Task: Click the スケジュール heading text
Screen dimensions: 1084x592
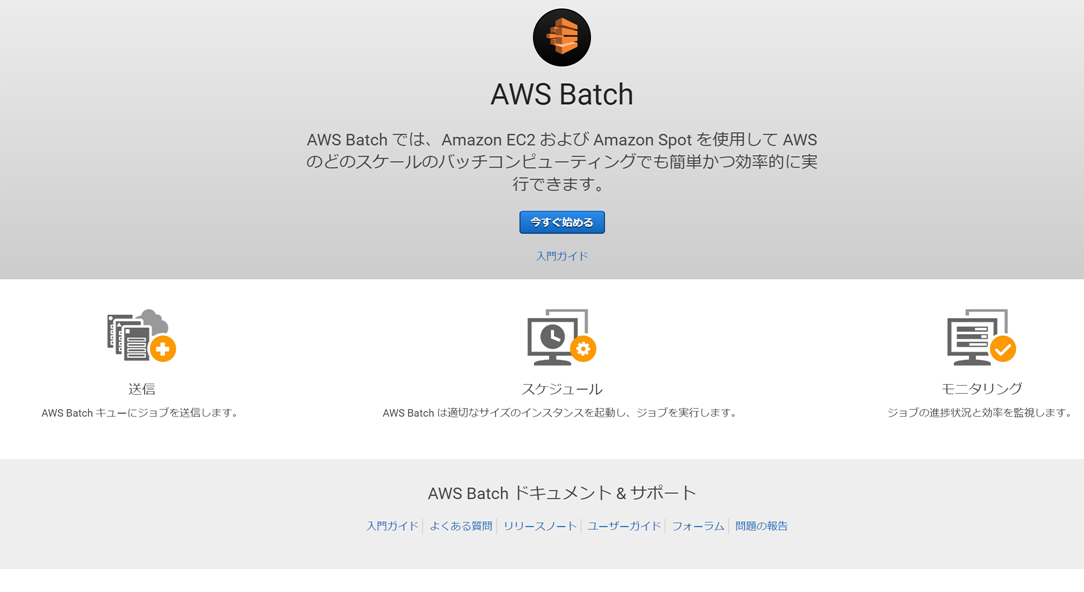Action: point(561,389)
